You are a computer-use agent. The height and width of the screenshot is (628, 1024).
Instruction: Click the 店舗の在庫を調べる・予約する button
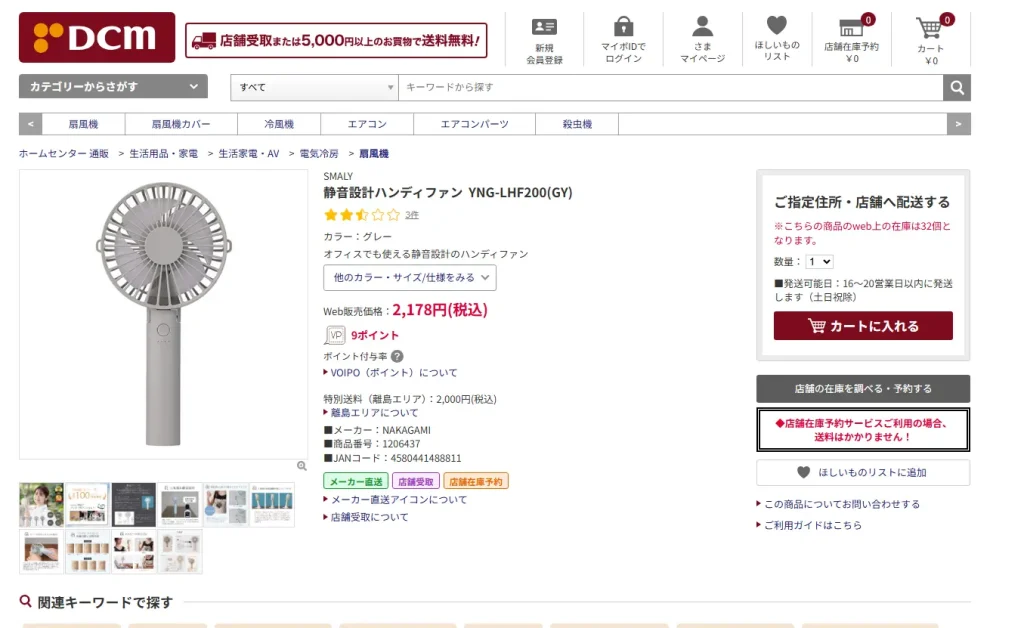click(x=863, y=388)
